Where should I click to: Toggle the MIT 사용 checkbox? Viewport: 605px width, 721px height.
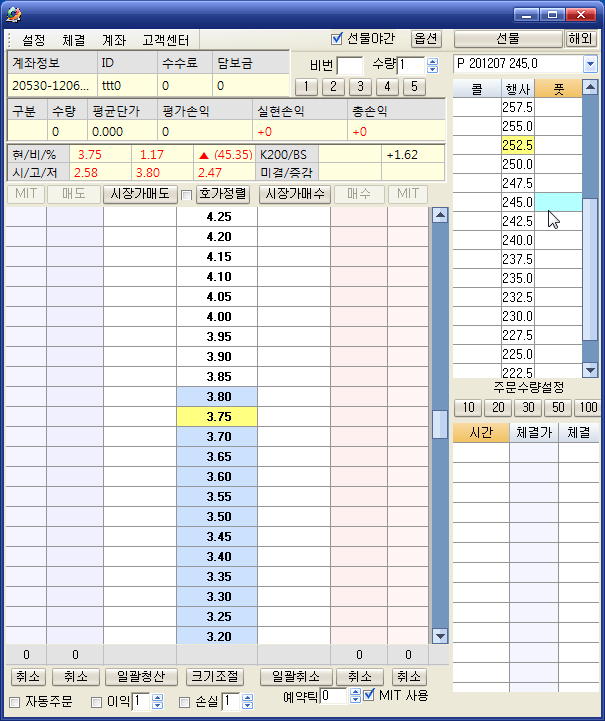[369, 694]
